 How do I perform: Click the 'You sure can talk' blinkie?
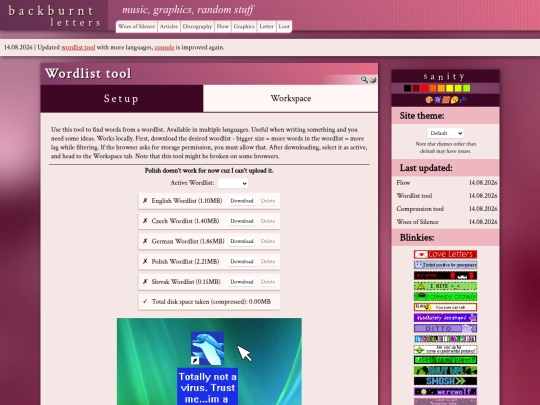click(x=445, y=307)
